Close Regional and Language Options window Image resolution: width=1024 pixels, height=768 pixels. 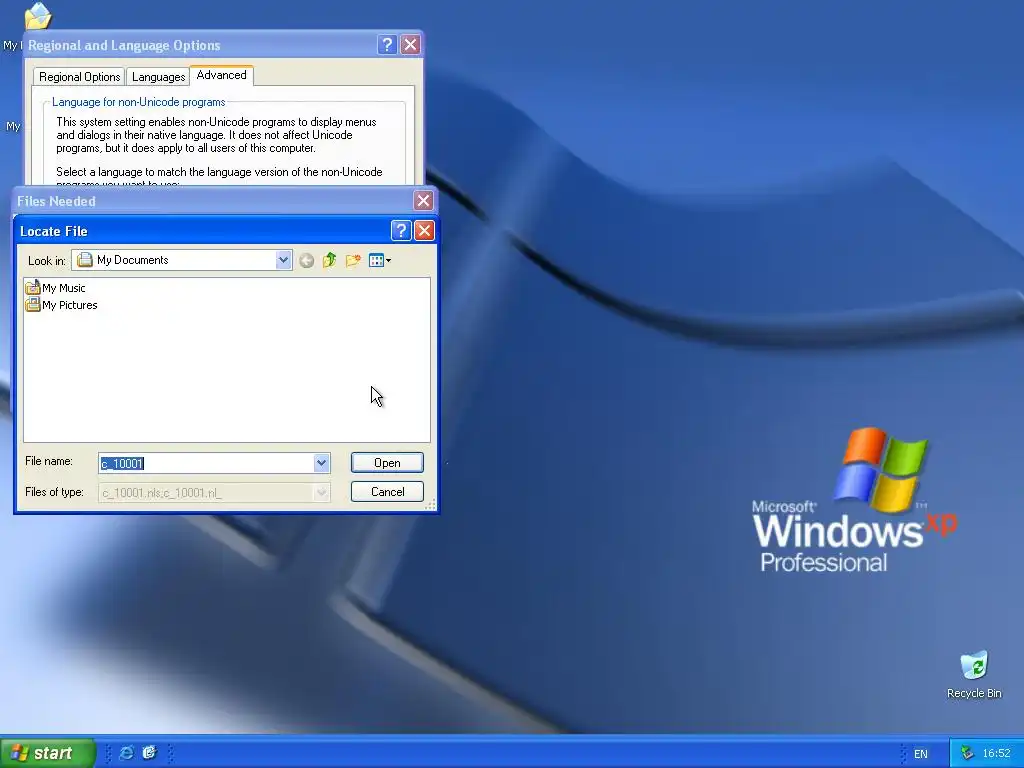(410, 44)
